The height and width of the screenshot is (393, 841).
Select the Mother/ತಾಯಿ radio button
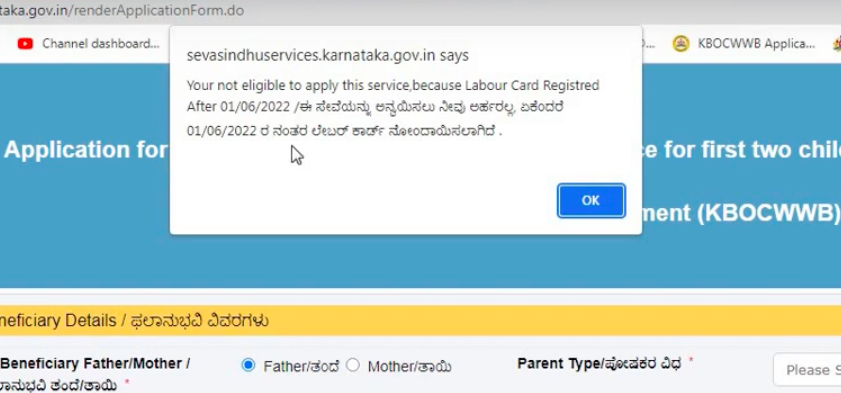pyautogui.click(x=352, y=366)
